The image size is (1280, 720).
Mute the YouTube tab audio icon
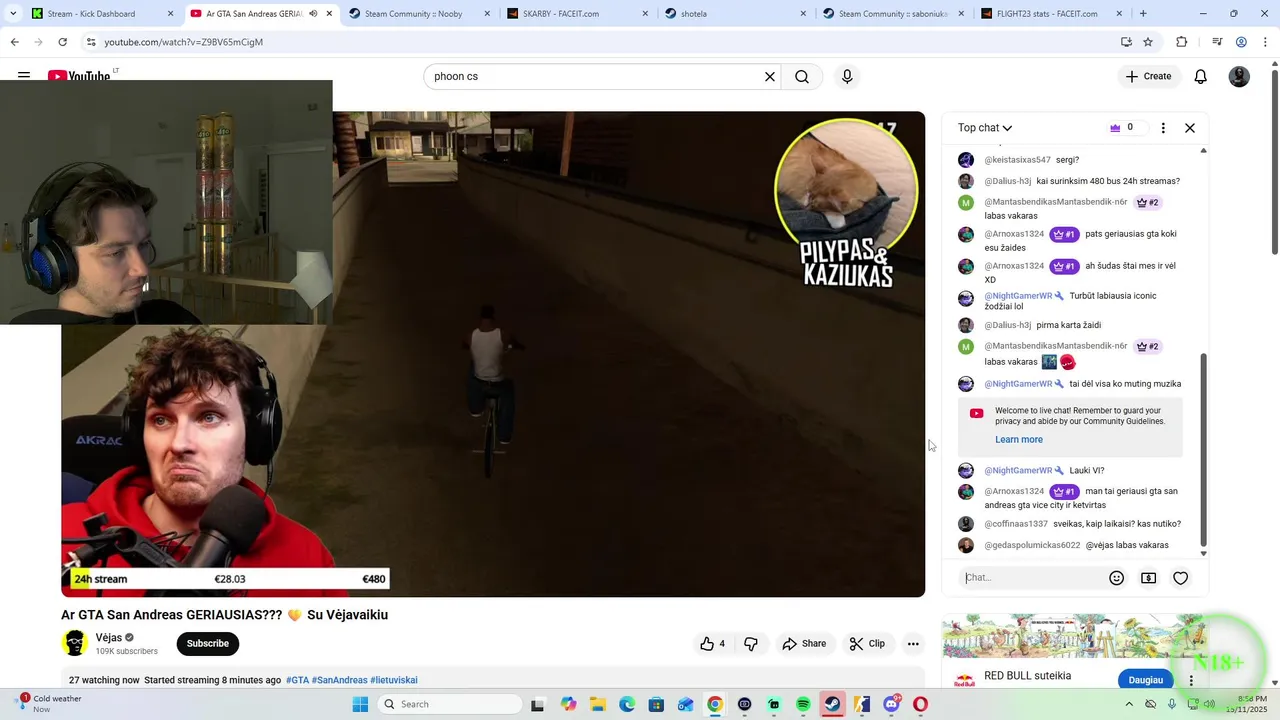click(x=313, y=14)
